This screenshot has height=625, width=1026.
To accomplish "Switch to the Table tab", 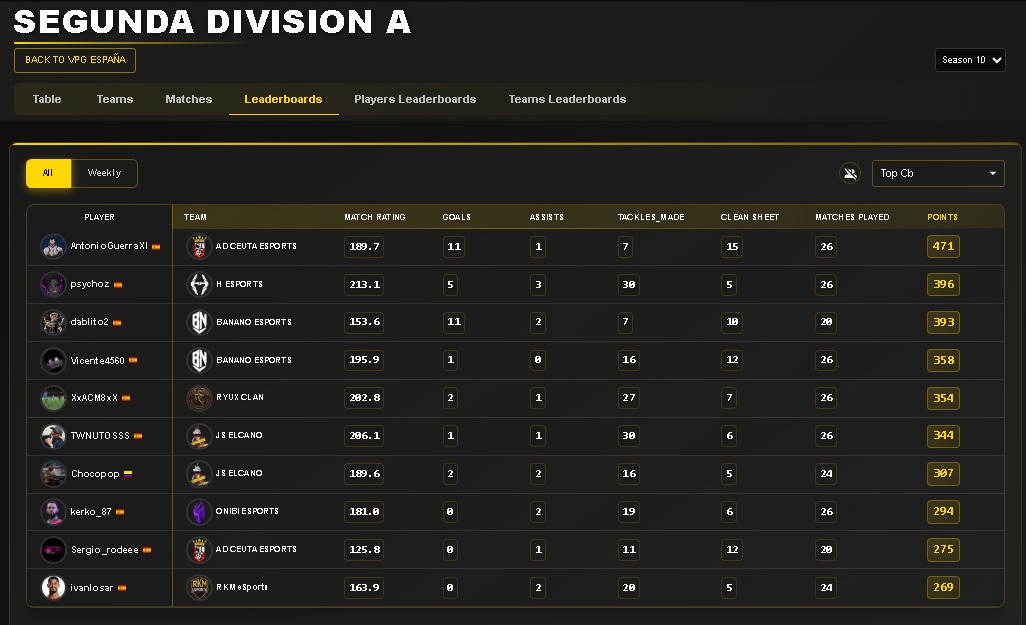I will pyautogui.click(x=47, y=99).
